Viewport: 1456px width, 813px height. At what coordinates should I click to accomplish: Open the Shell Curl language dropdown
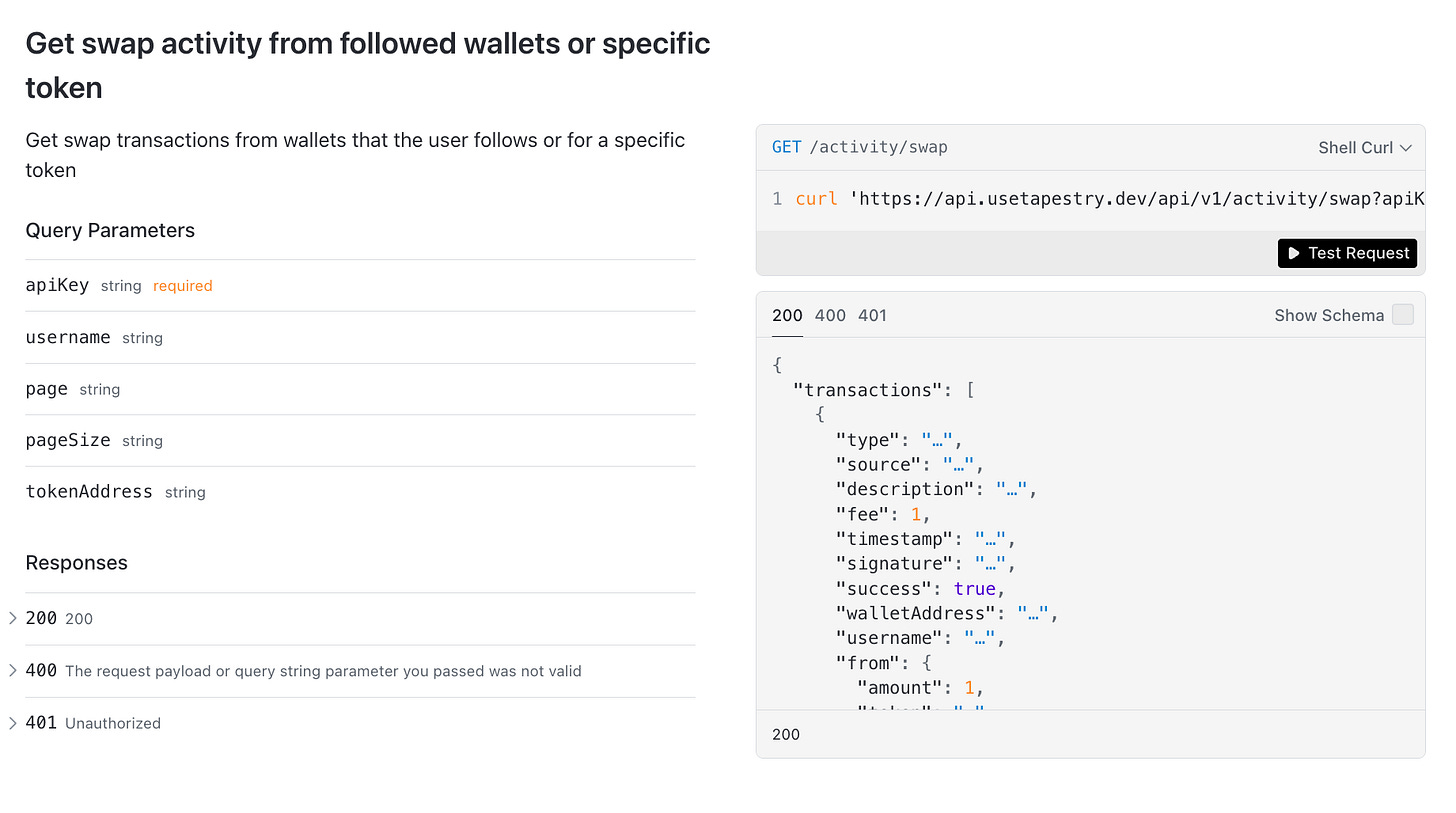[x=1365, y=148]
